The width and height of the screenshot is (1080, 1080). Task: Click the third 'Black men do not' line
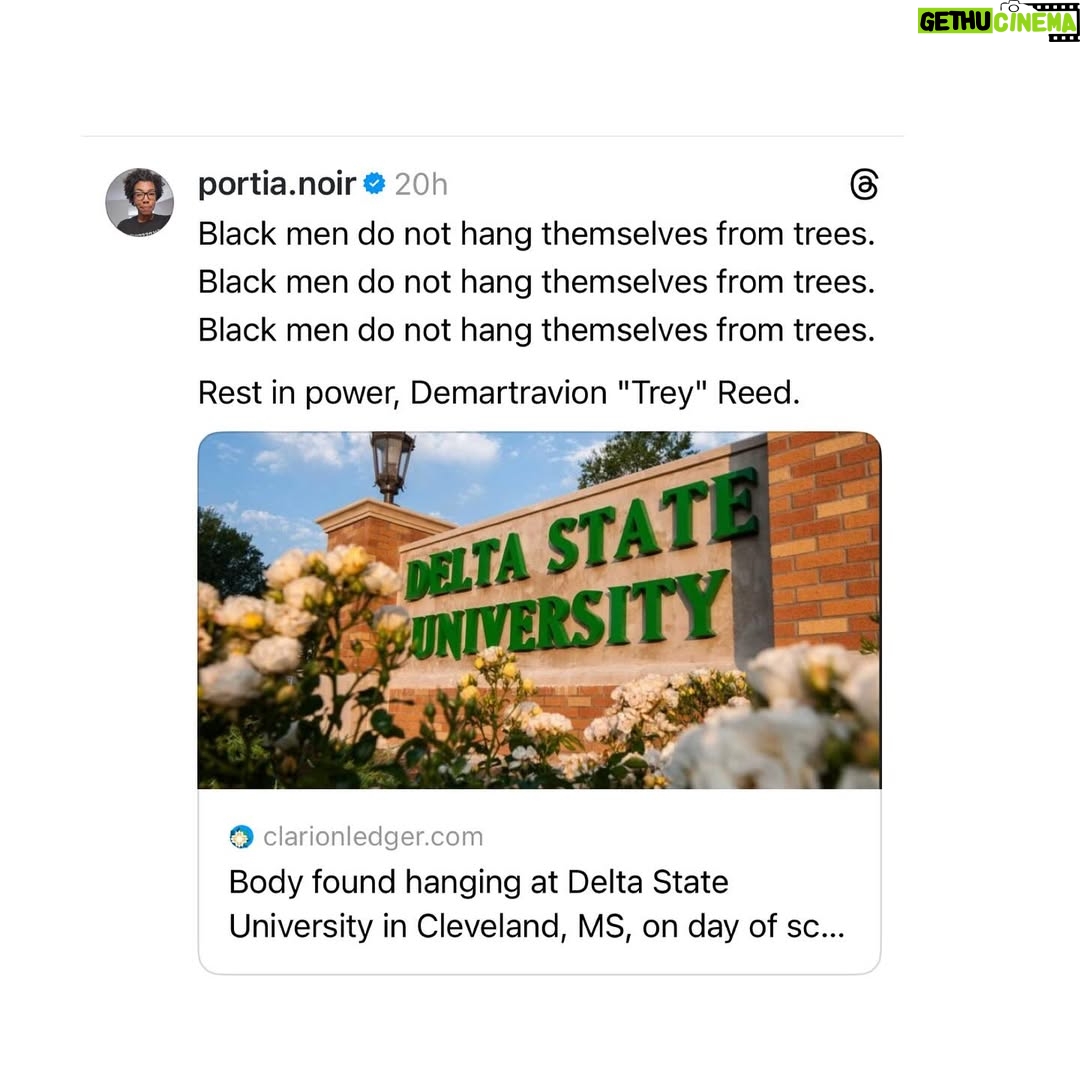pos(537,331)
